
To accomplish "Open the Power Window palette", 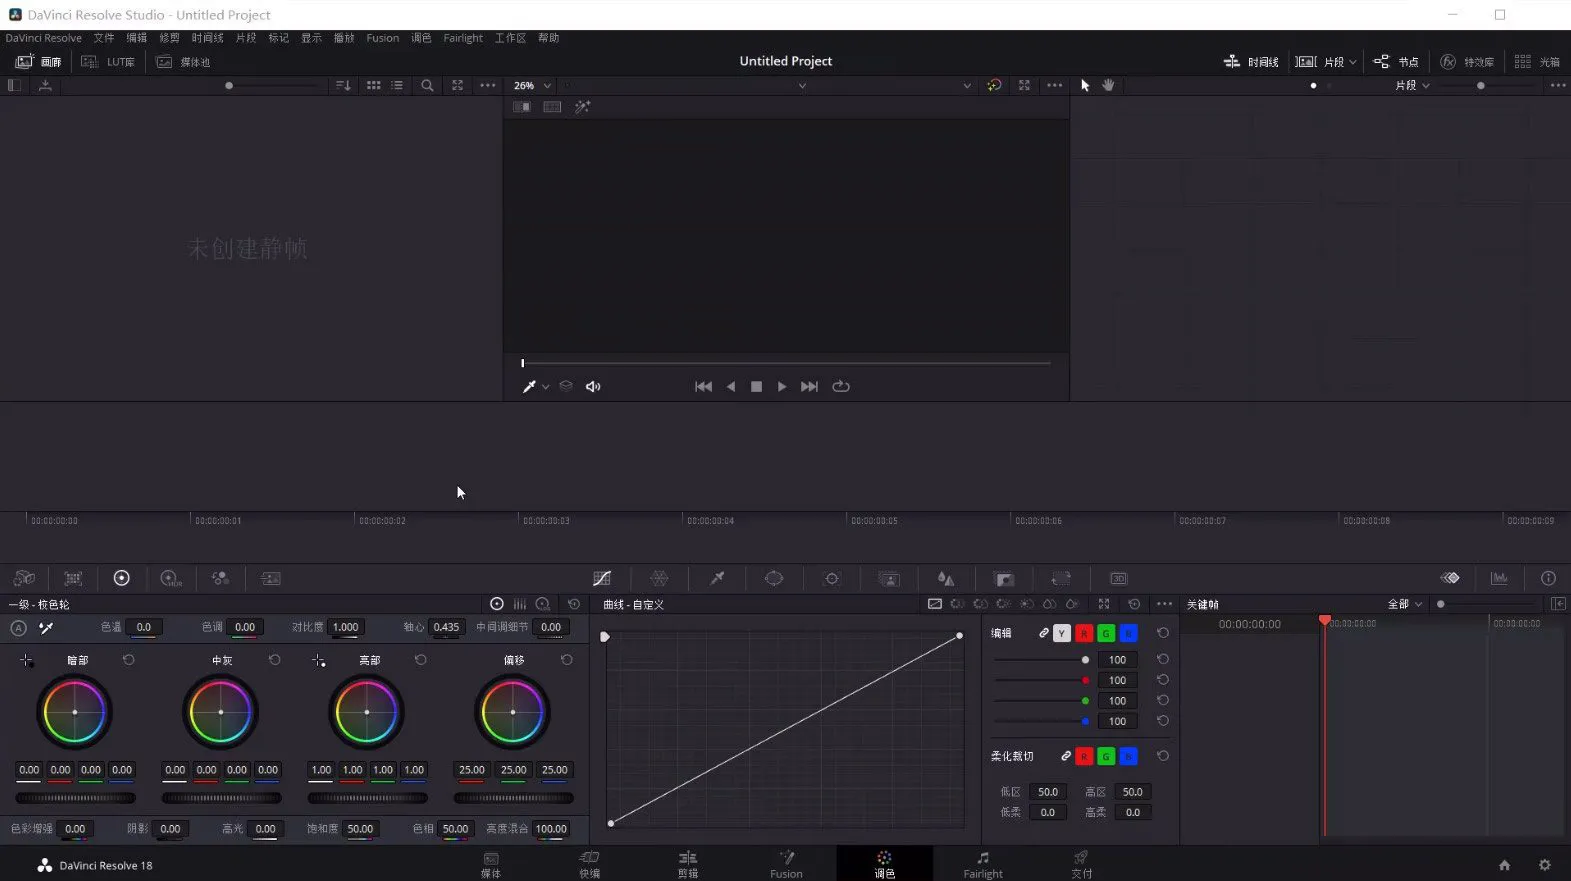I will [x=774, y=579].
